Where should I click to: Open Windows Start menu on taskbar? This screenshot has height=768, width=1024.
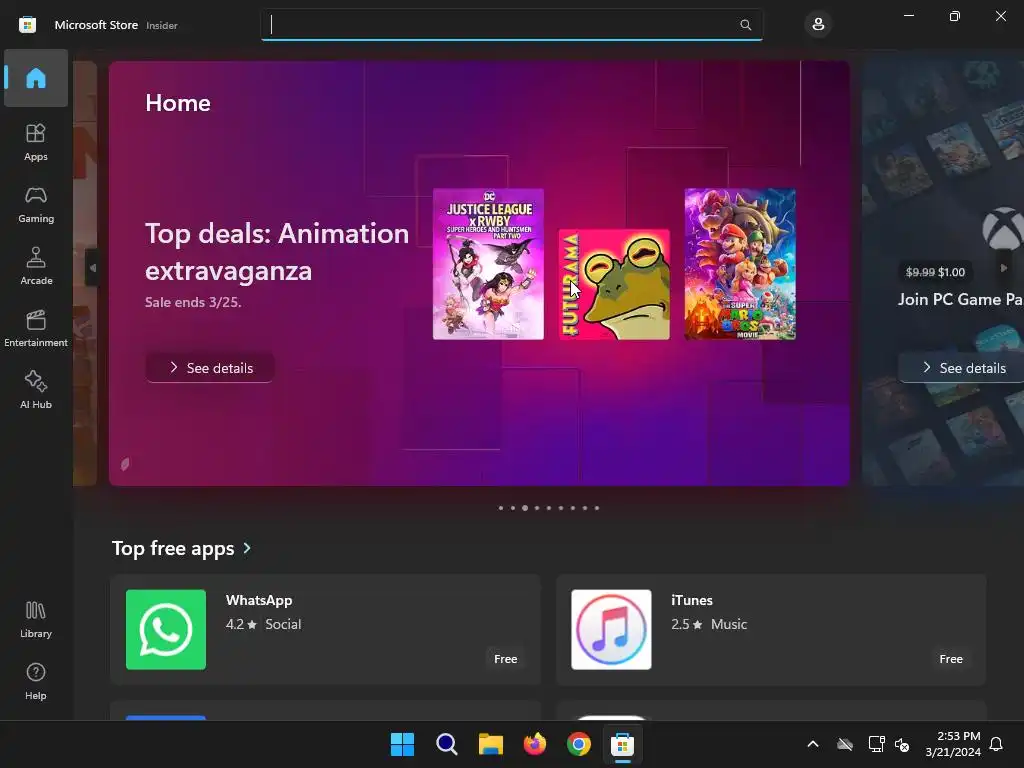click(402, 744)
